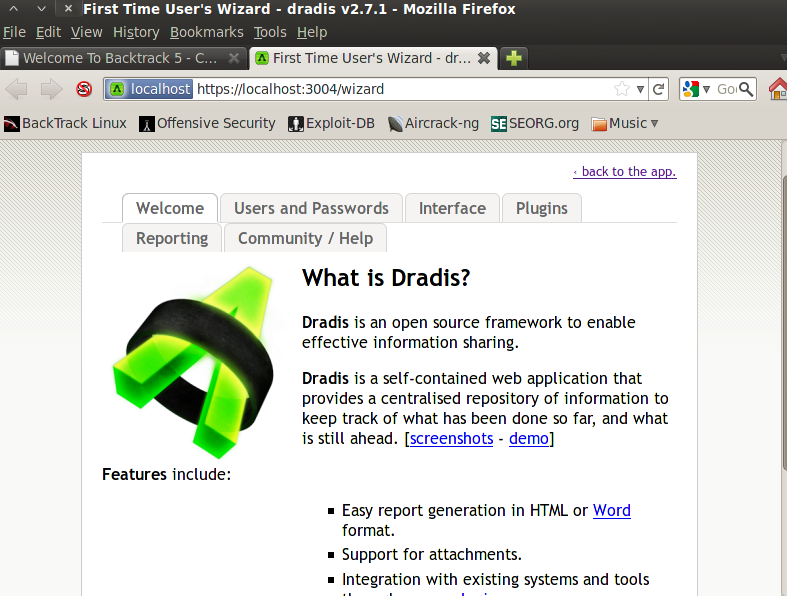Switch to the Reporting wizard tab
The width and height of the screenshot is (787, 596).
pyautogui.click(x=172, y=238)
